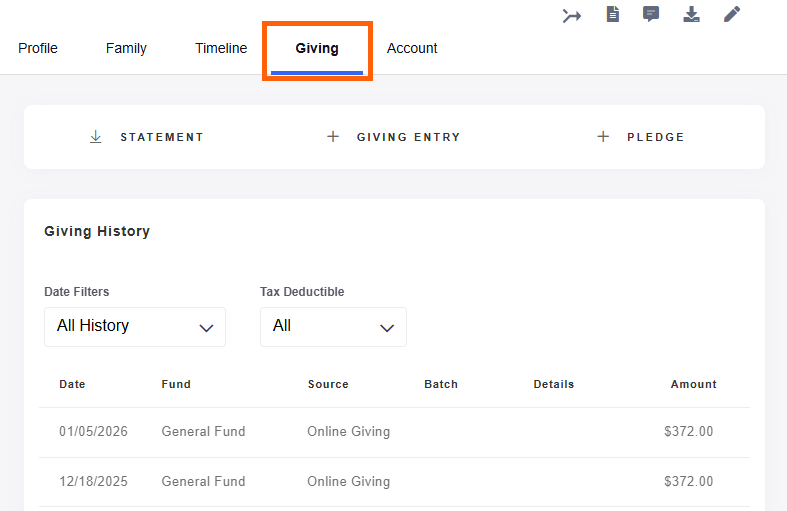Click $372.00 amount in 12/18/2025 row

[x=689, y=481]
